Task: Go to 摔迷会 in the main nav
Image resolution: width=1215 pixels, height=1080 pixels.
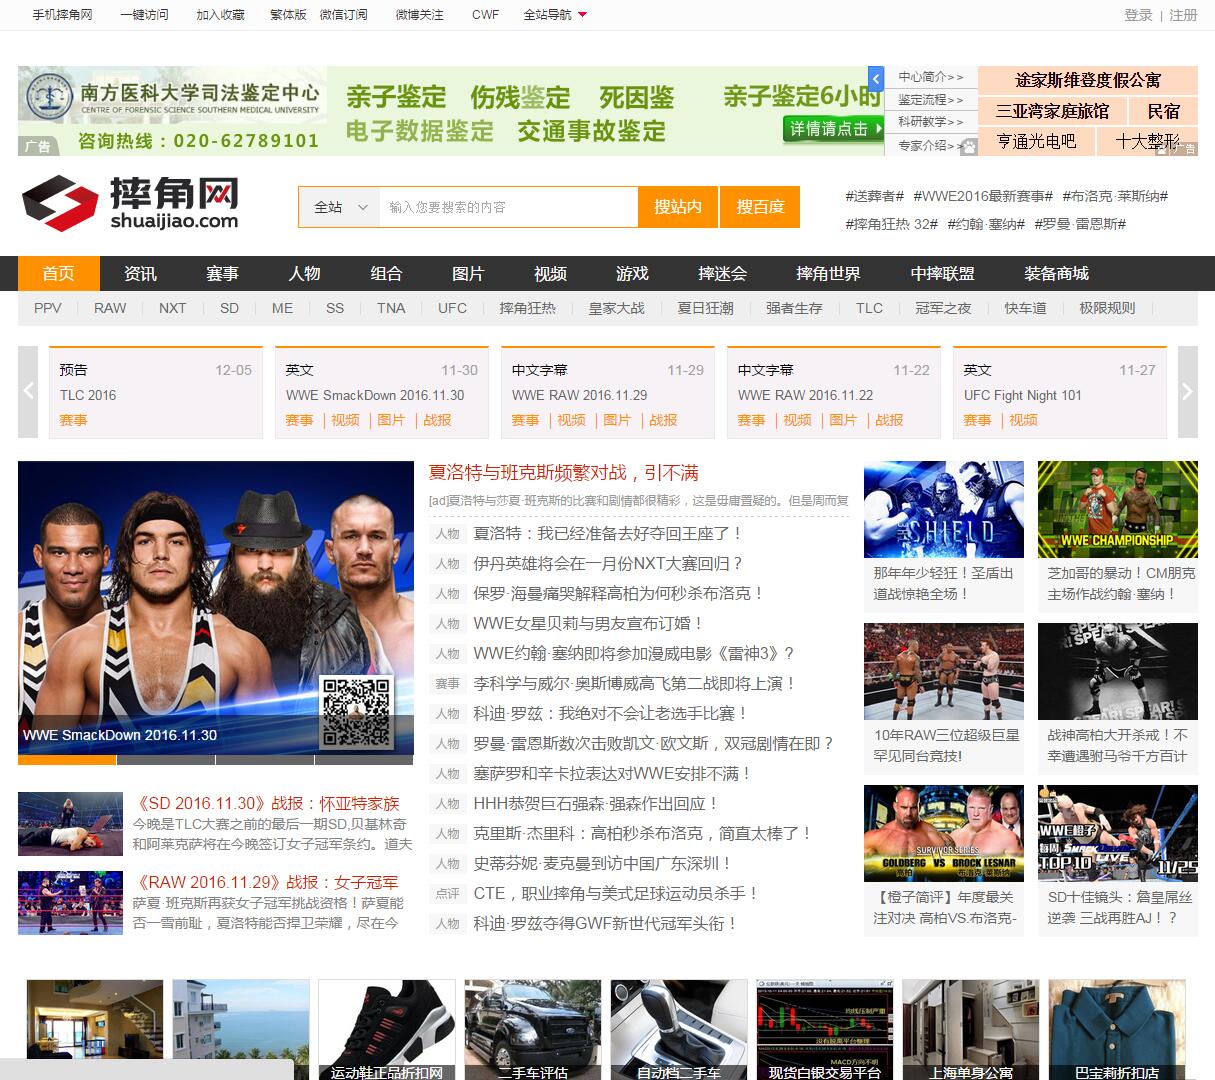Action: [x=722, y=273]
